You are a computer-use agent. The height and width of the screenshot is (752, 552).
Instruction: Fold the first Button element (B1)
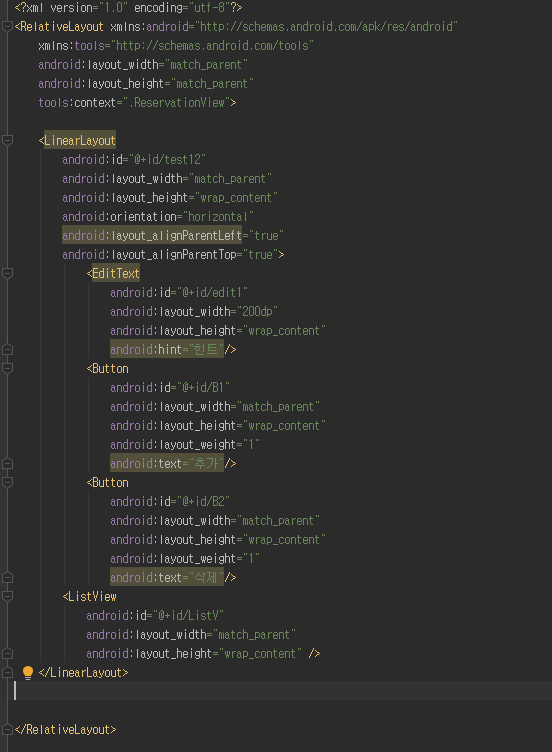click(x=7, y=368)
